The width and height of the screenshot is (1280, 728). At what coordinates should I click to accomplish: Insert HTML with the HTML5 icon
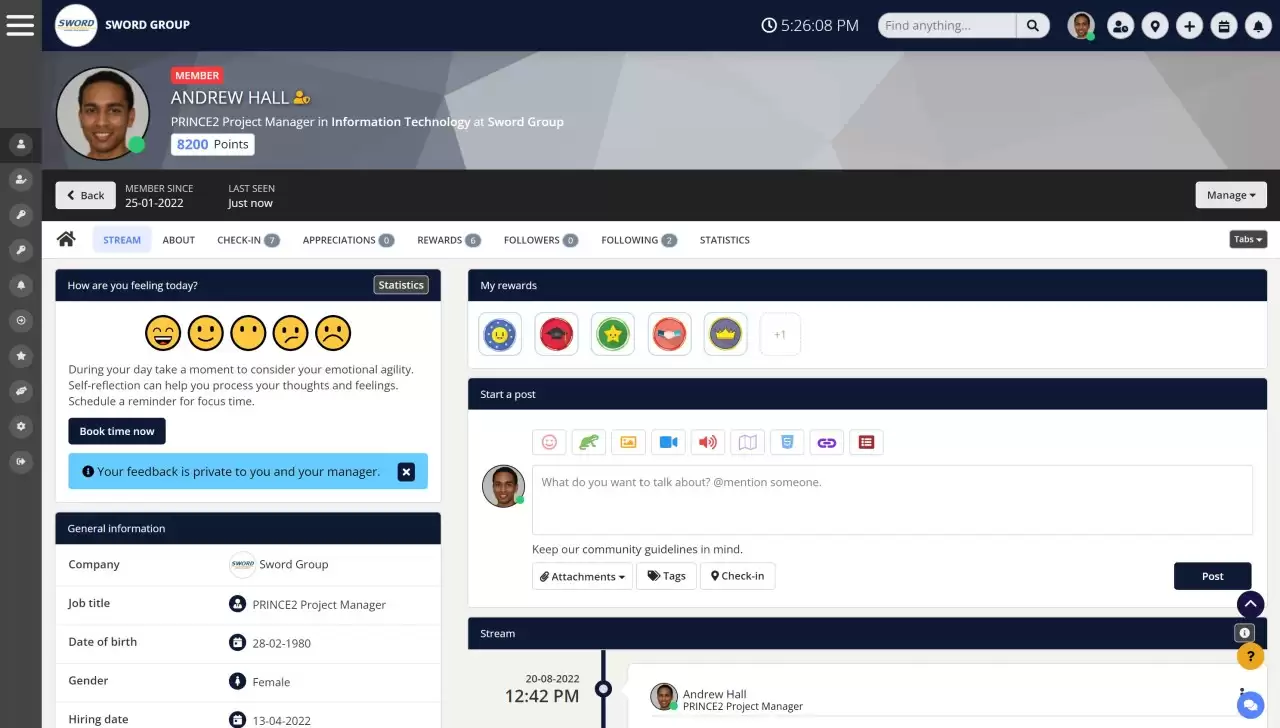[787, 442]
